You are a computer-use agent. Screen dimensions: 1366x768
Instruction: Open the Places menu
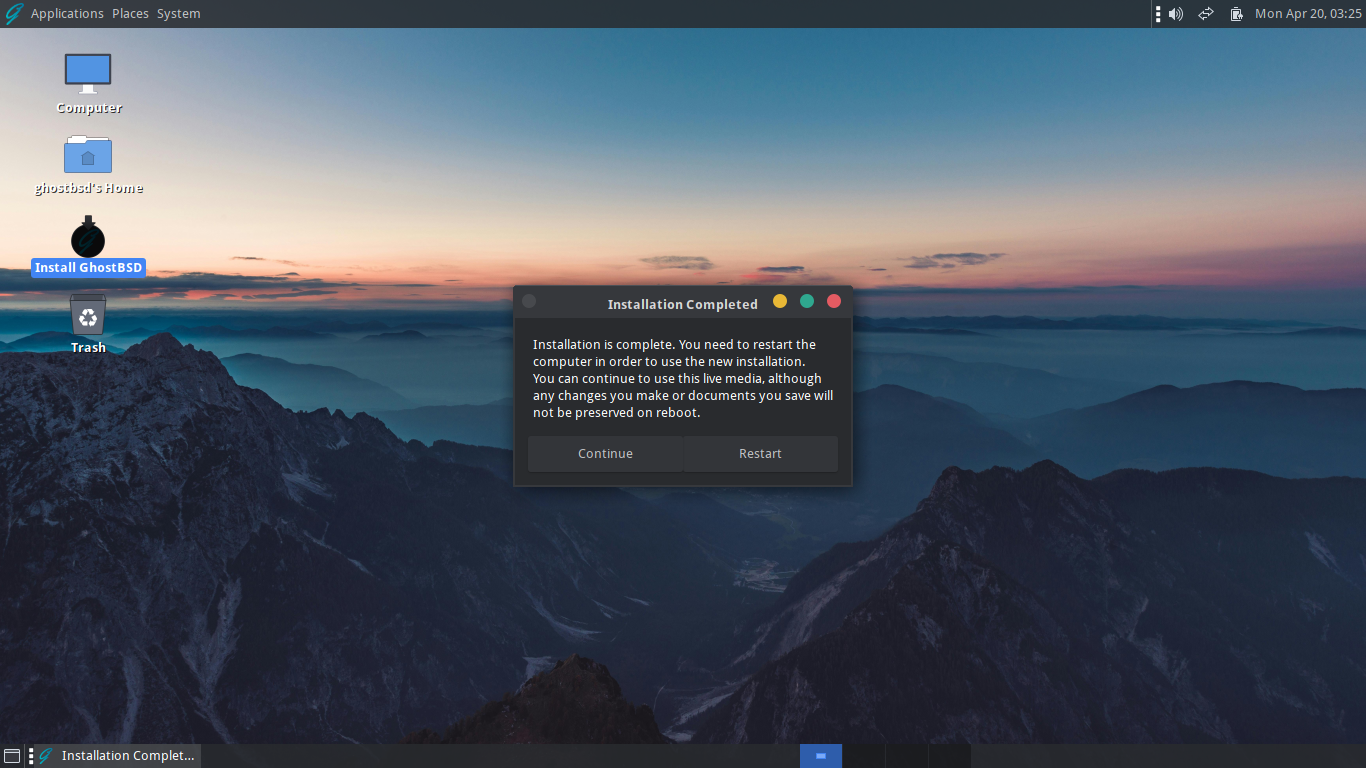[129, 13]
